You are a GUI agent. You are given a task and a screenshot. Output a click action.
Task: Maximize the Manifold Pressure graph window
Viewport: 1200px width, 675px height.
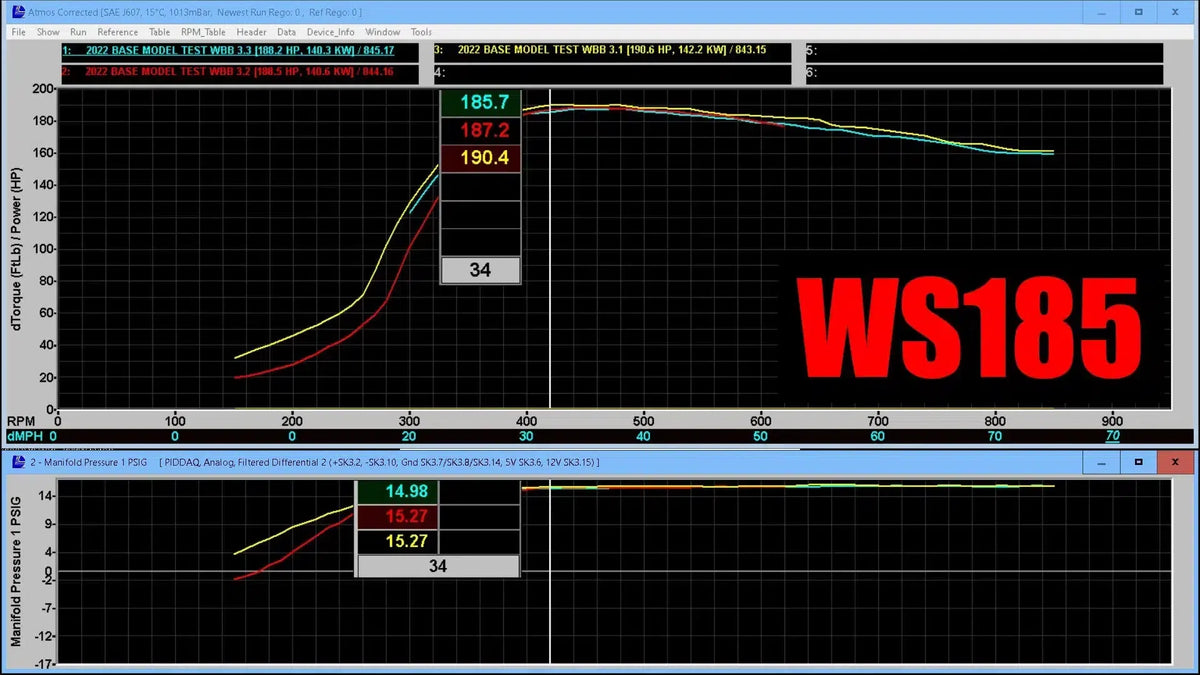[x=1137, y=462]
